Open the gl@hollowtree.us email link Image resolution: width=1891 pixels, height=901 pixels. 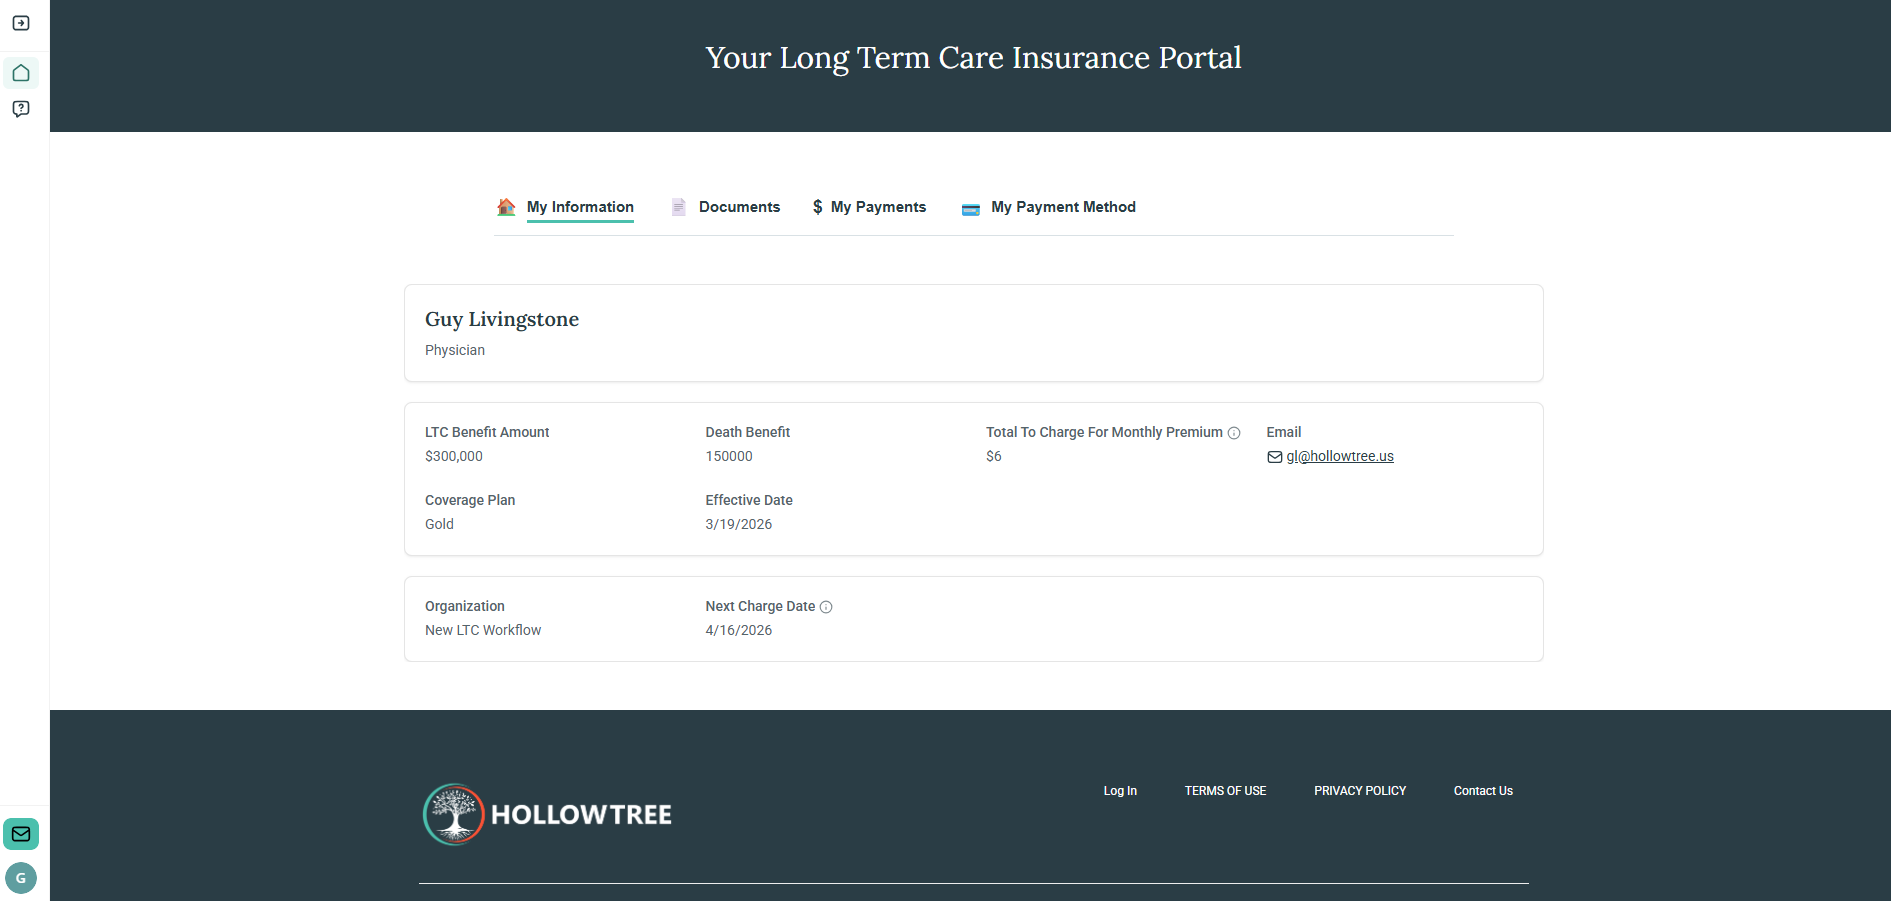(x=1340, y=456)
